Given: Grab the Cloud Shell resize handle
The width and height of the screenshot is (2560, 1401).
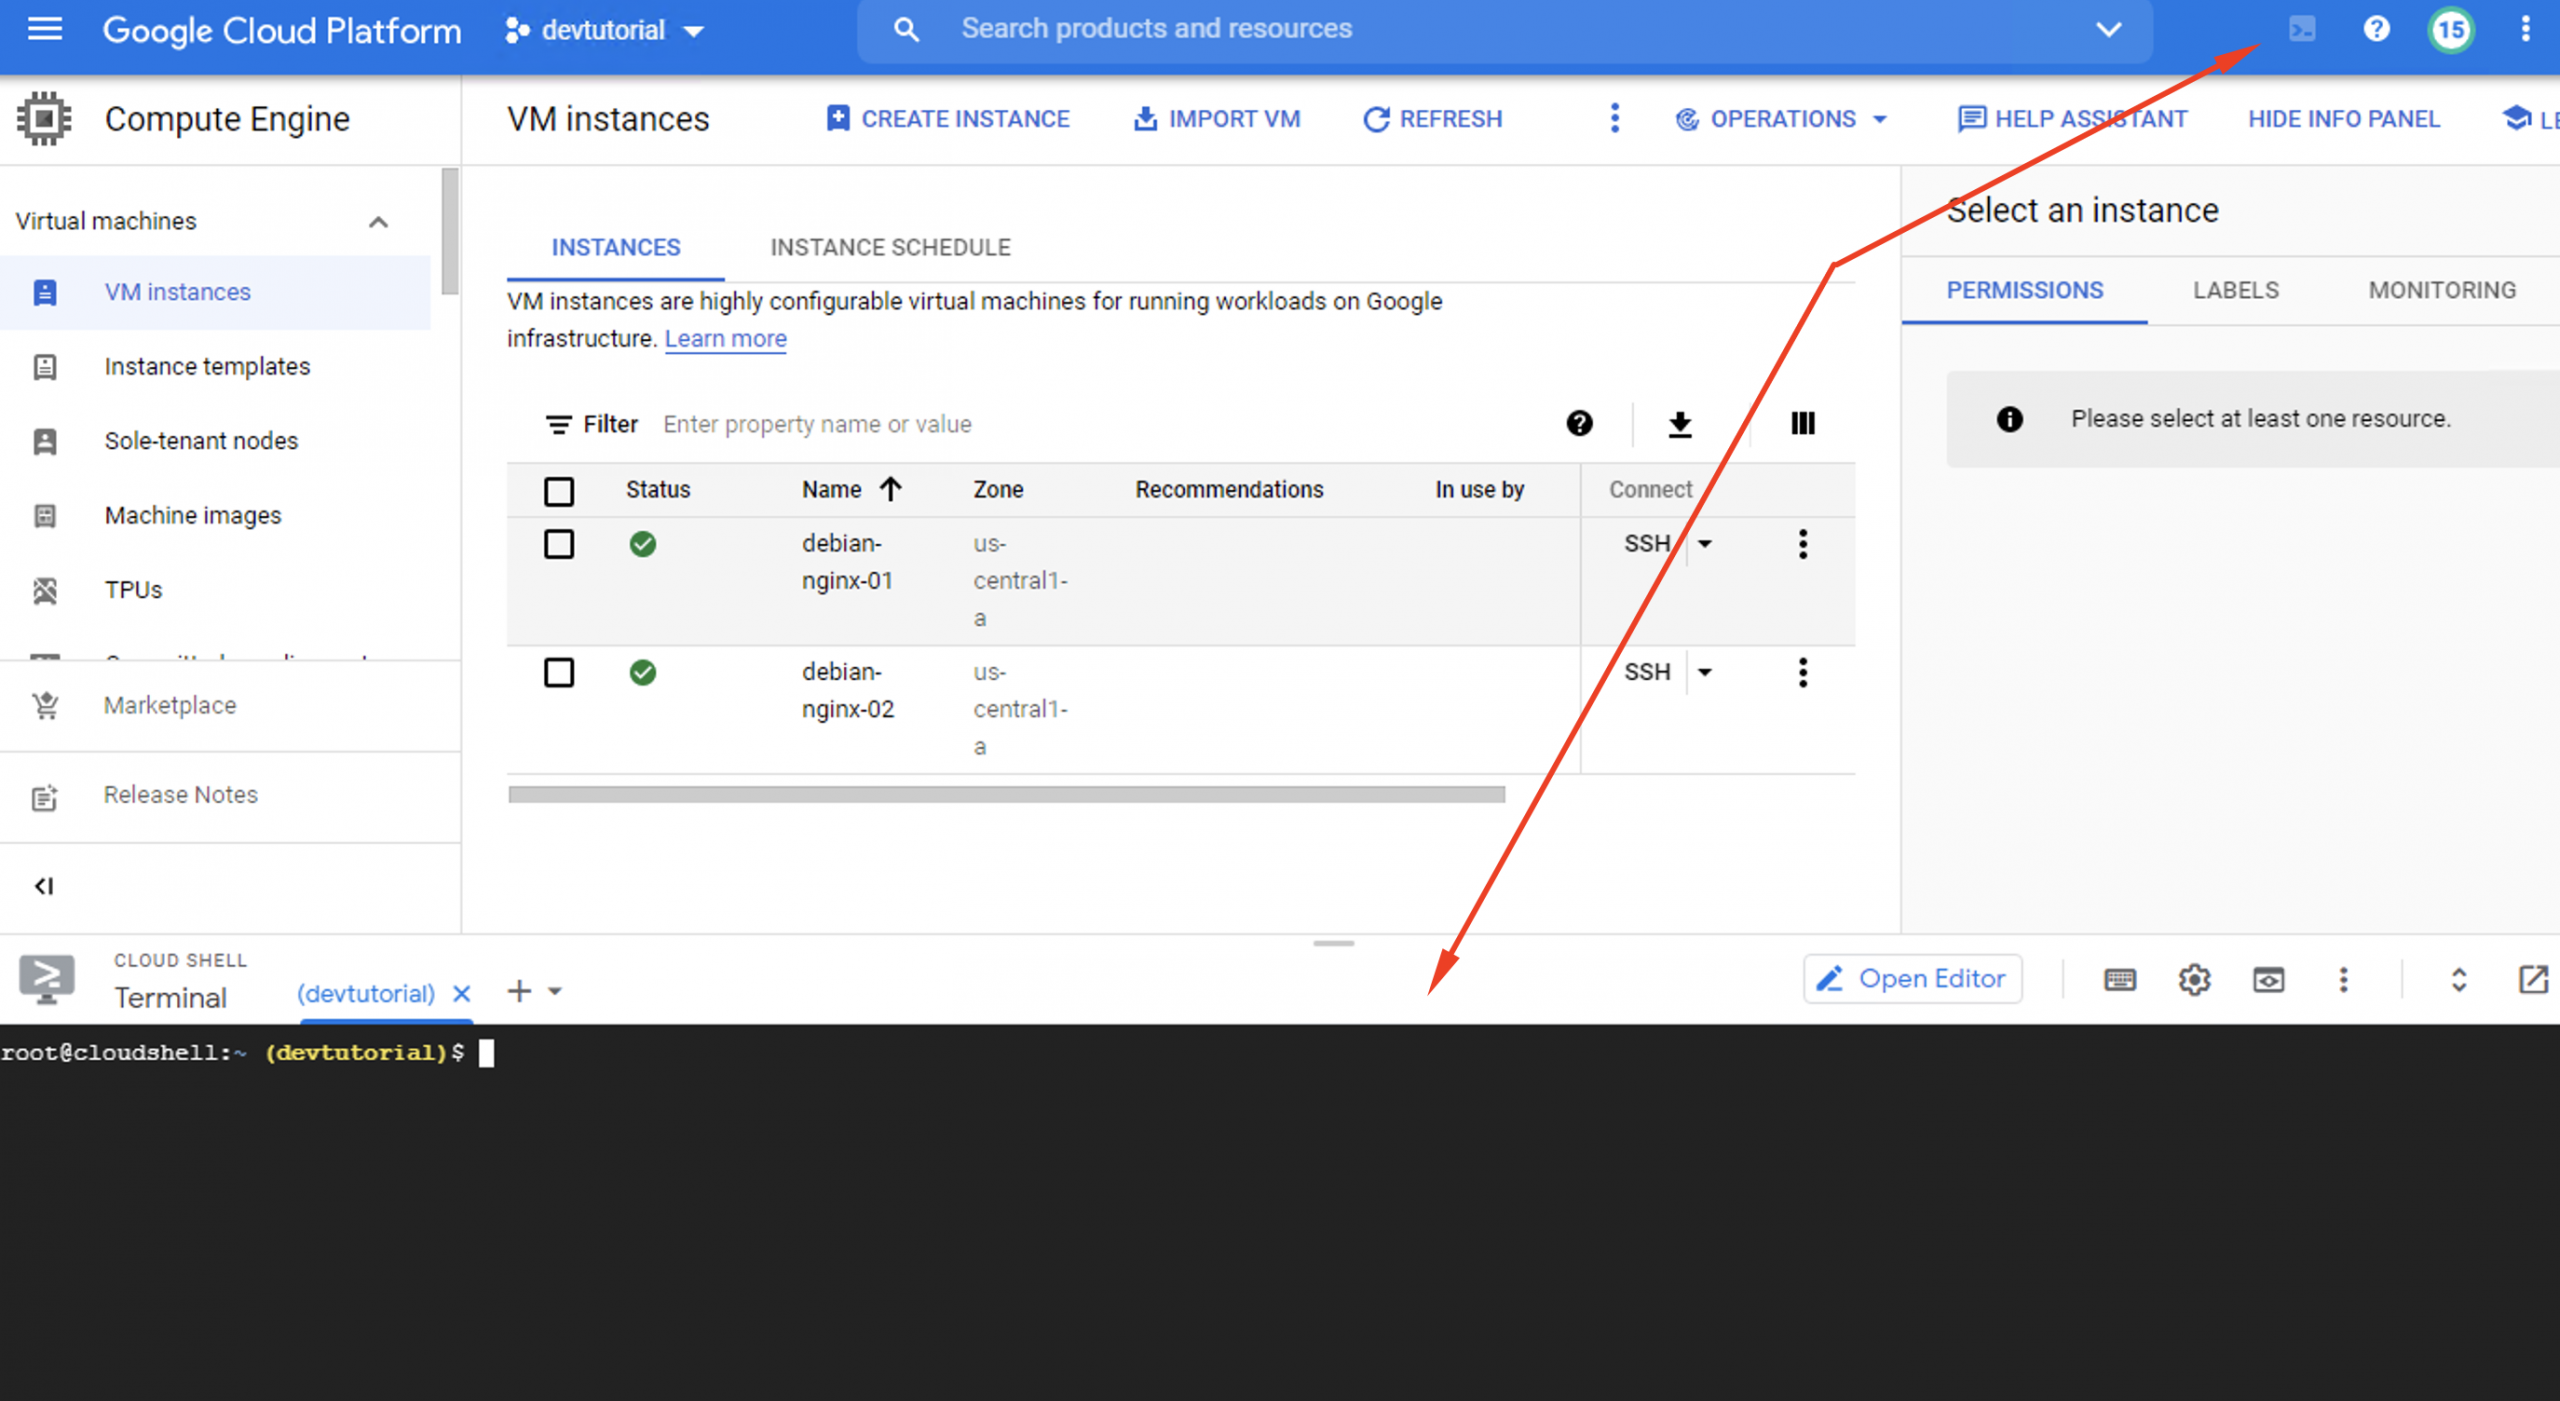Looking at the screenshot, I should tap(1333, 943).
